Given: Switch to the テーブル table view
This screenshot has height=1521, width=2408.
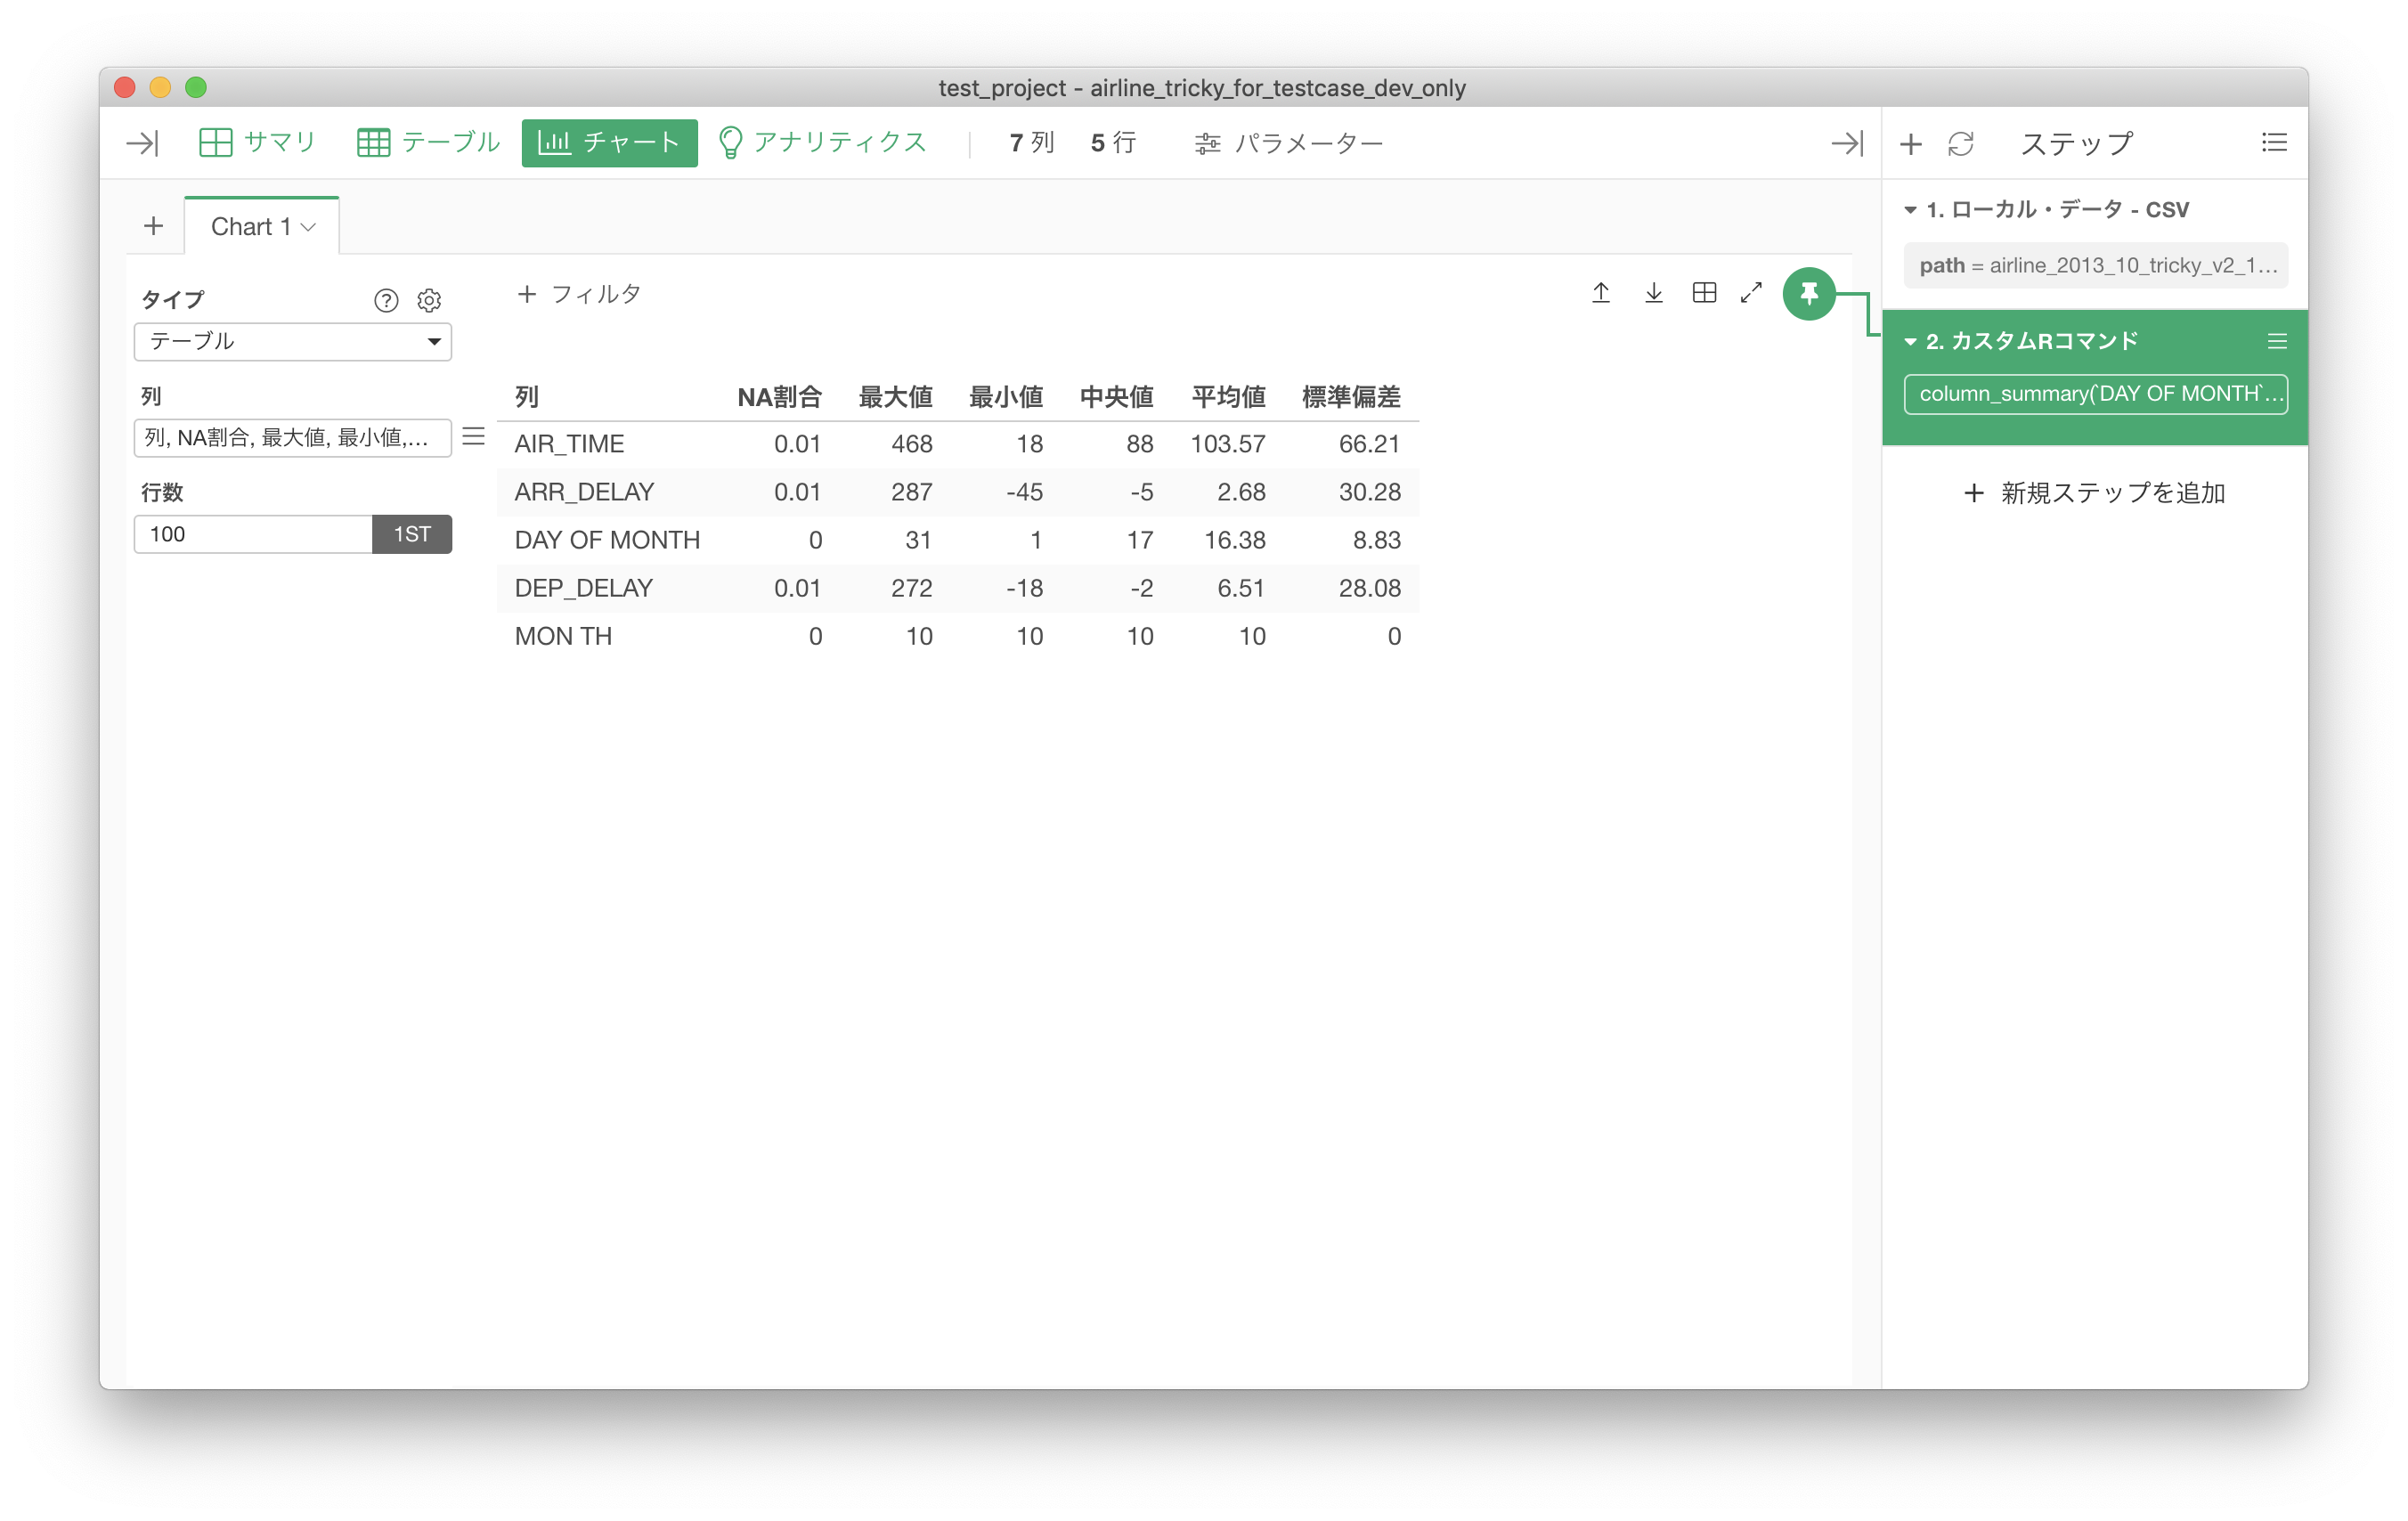Looking at the screenshot, I should tap(428, 143).
